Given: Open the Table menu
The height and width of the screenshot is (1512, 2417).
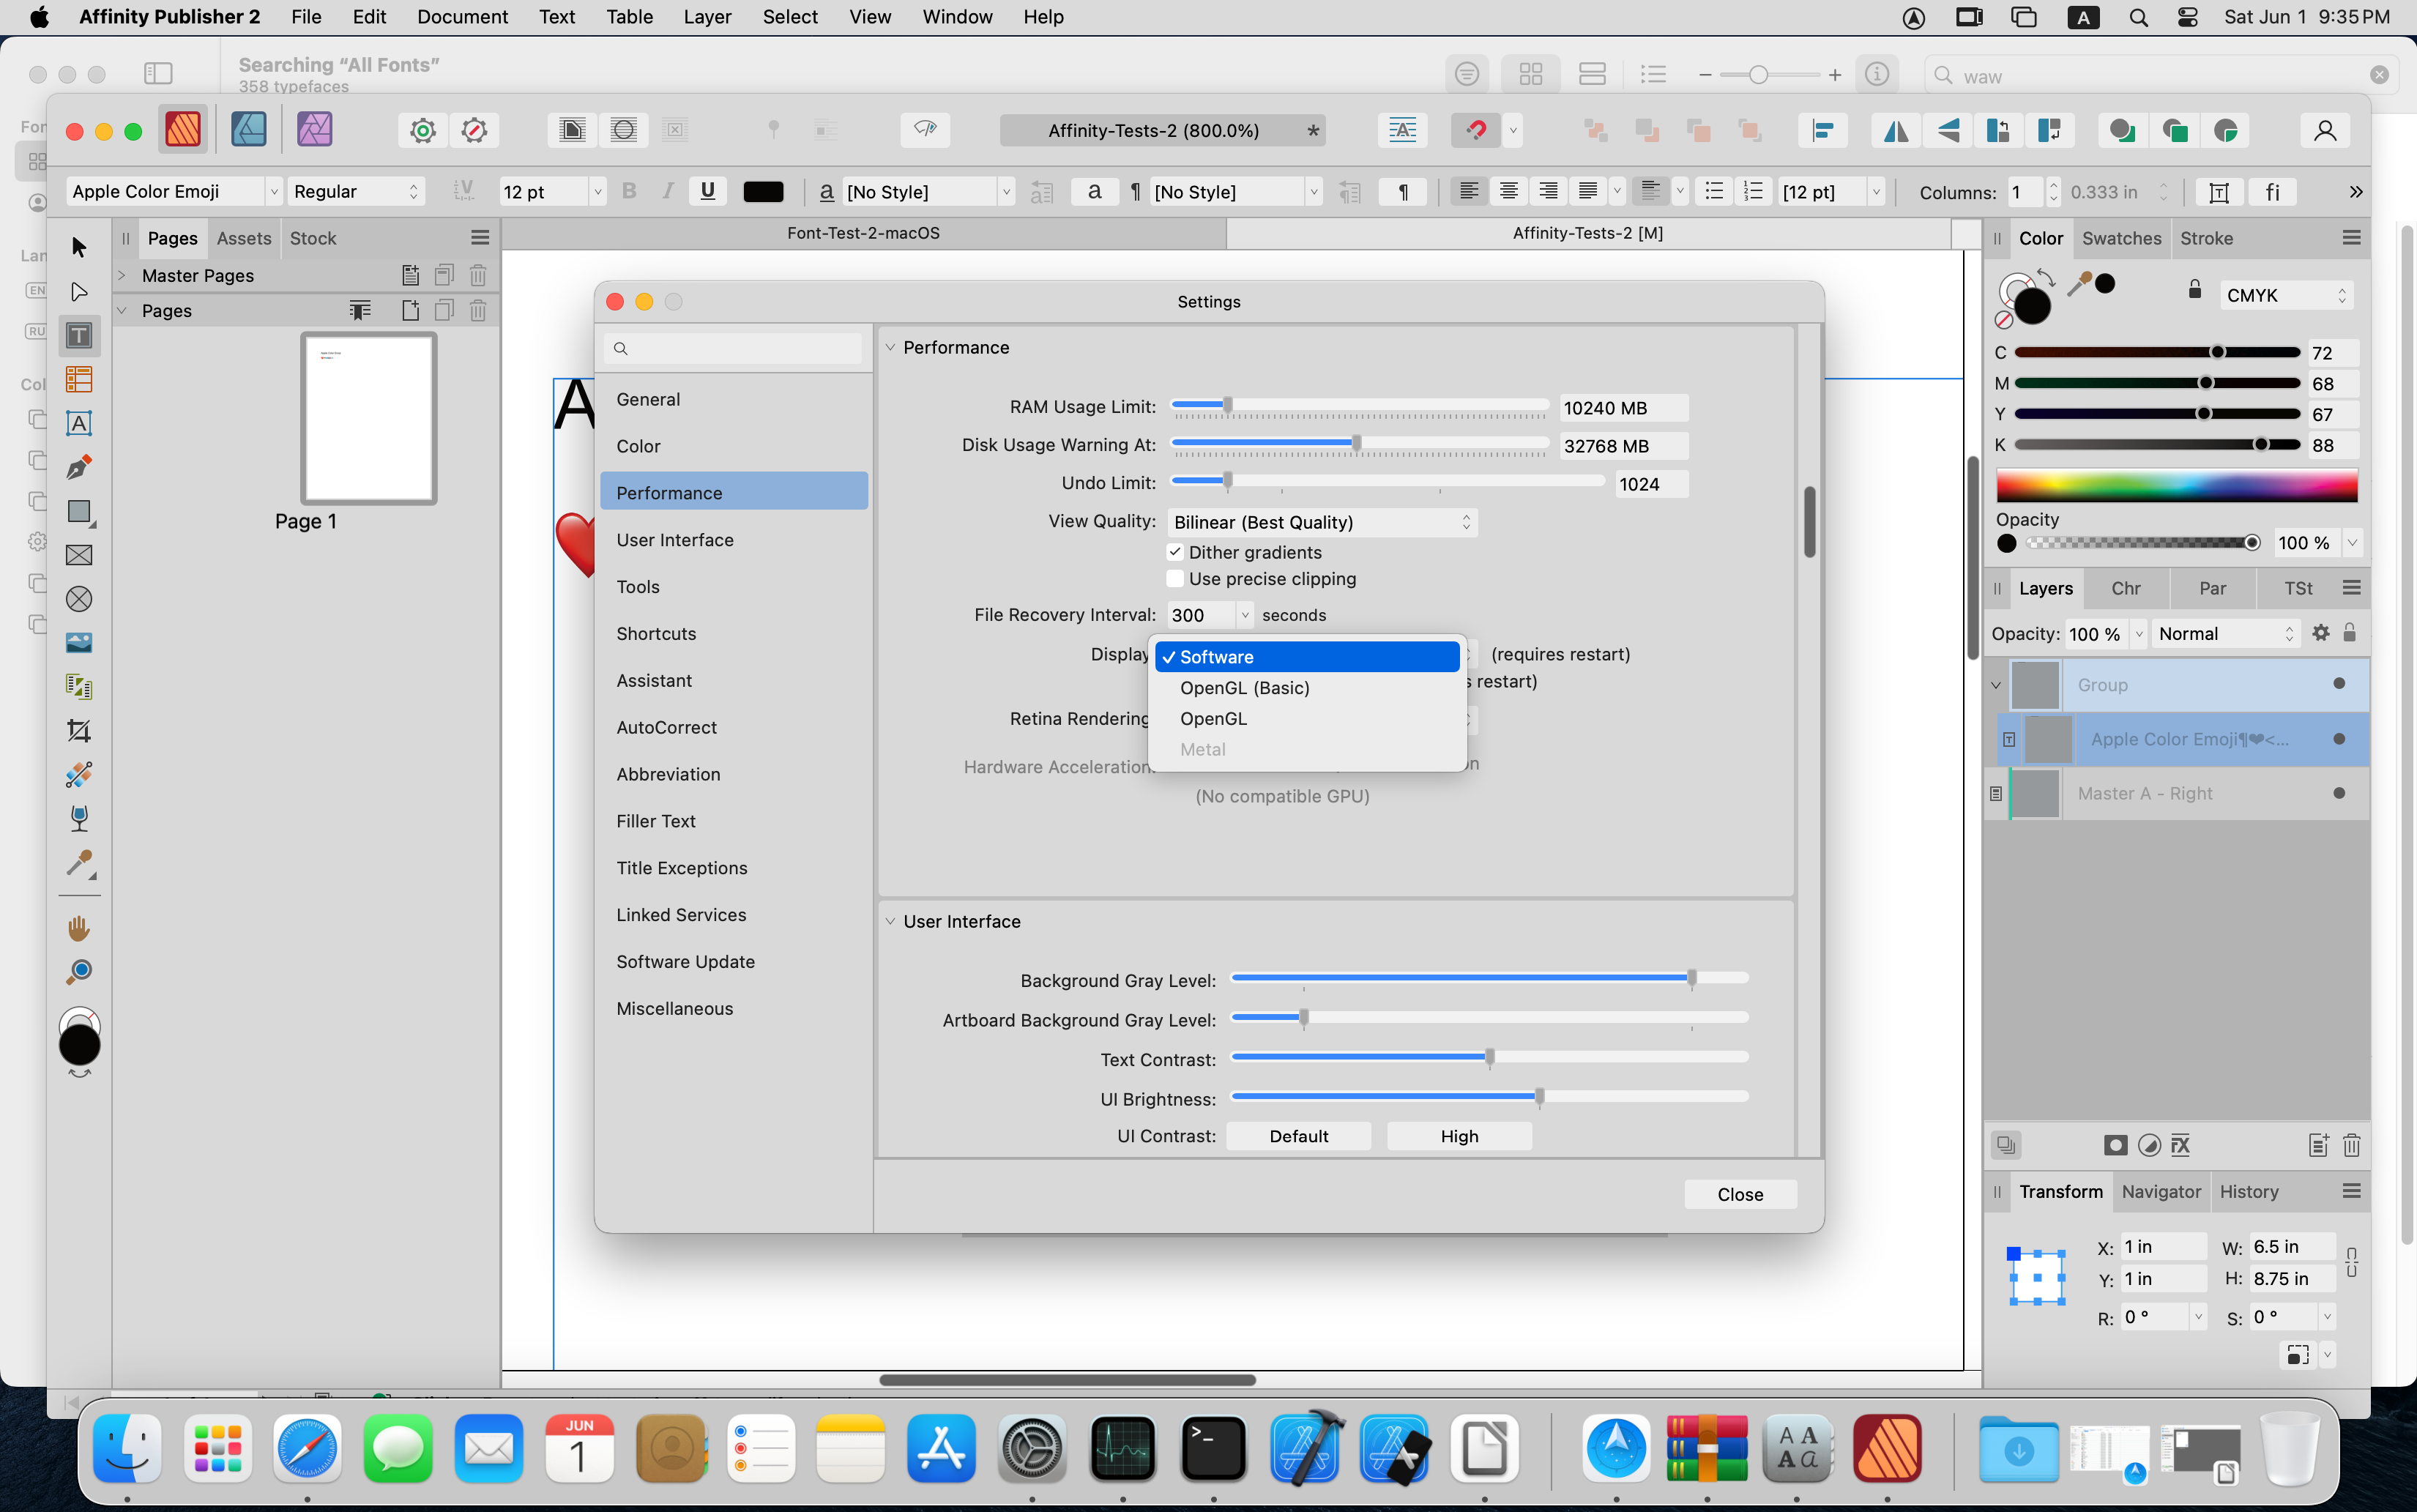Looking at the screenshot, I should 629,17.
